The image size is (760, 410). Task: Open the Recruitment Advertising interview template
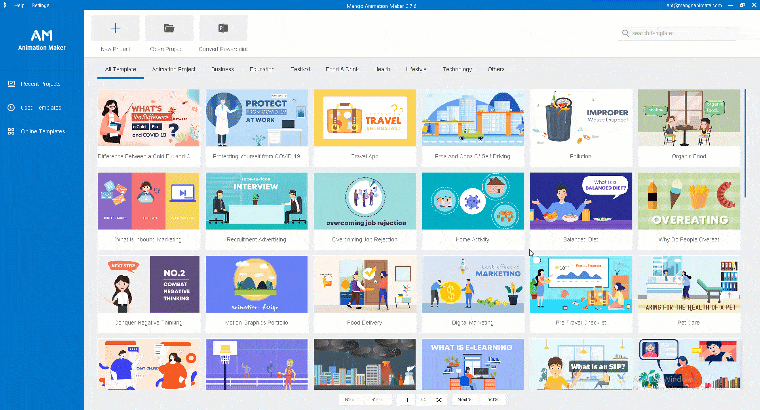point(256,201)
